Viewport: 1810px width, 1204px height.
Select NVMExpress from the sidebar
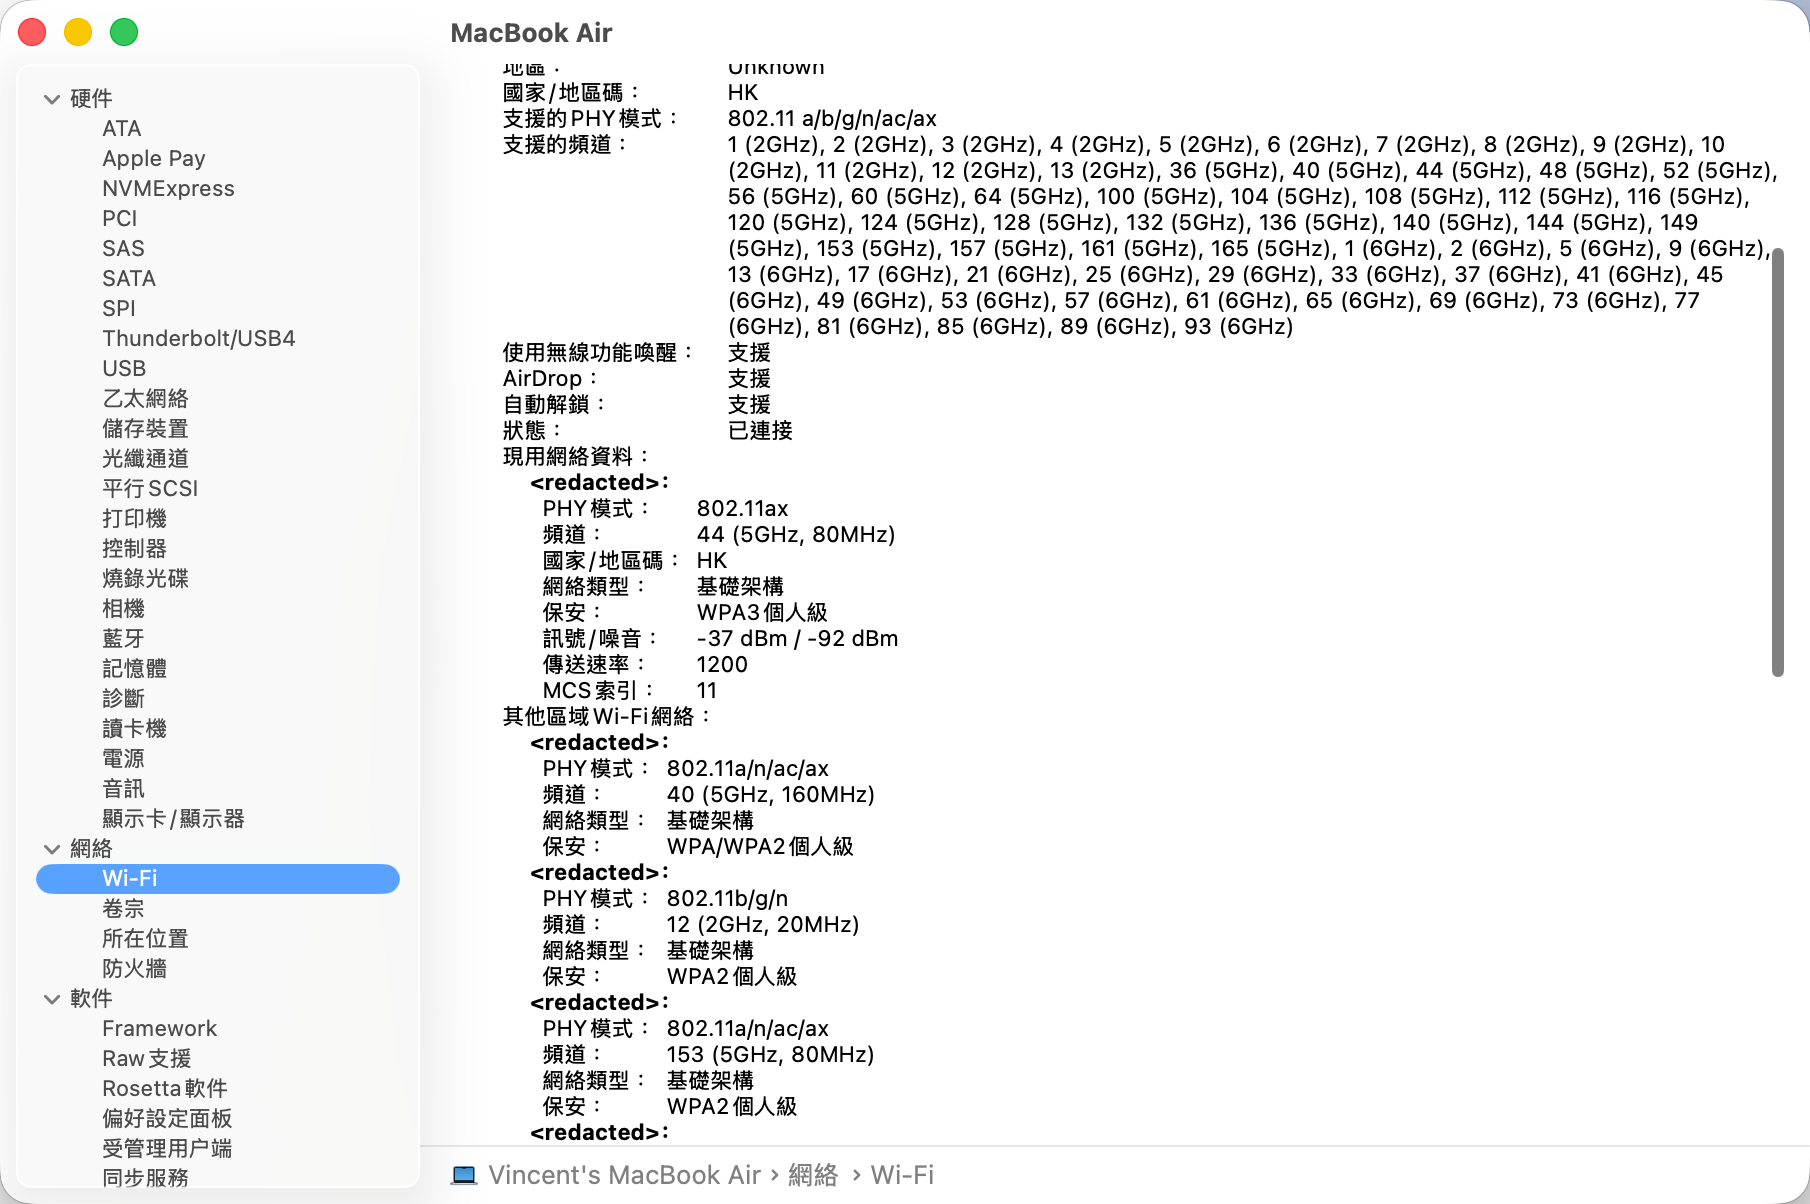point(168,189)
